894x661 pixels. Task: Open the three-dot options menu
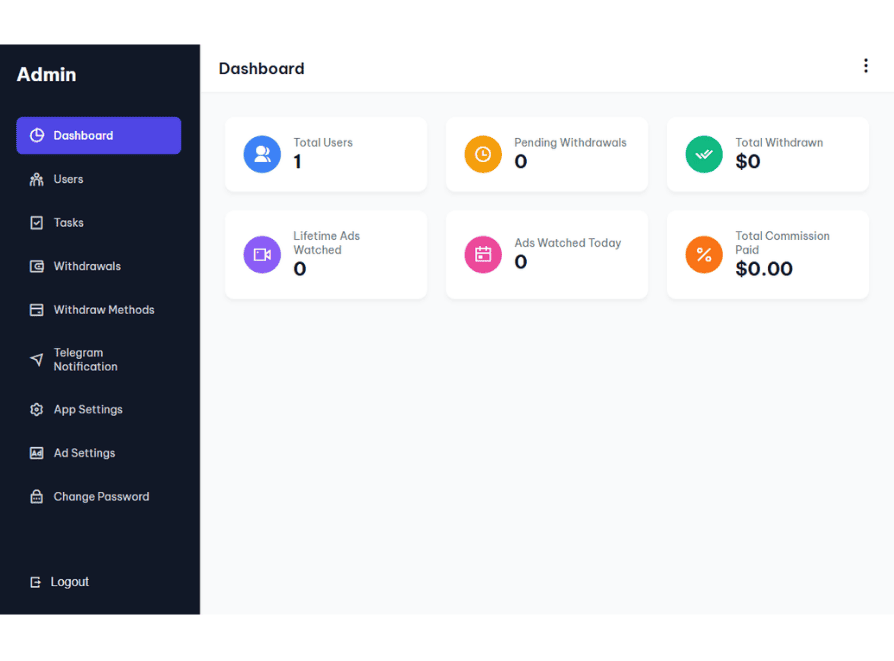(x=865, y=66)
